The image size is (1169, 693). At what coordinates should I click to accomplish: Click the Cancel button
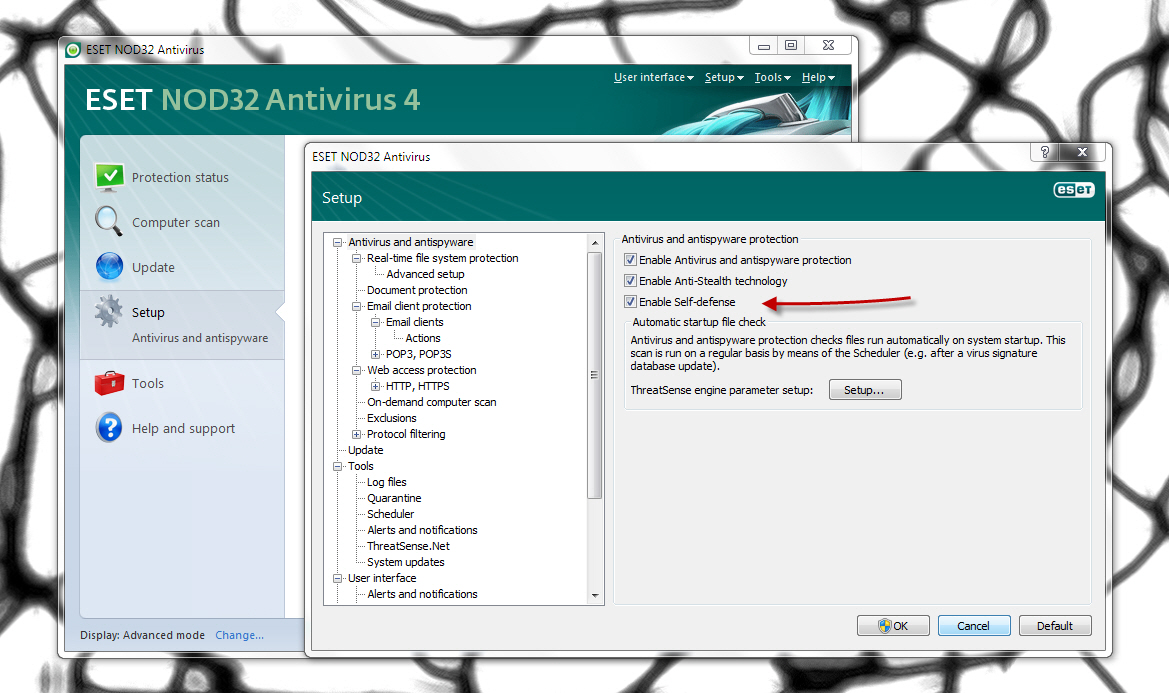coord(974,626)
